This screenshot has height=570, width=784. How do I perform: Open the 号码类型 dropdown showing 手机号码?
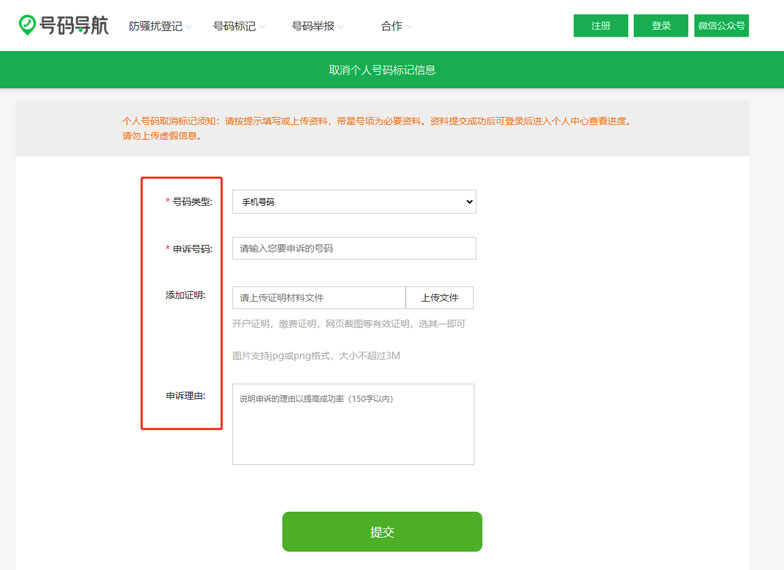354,202
